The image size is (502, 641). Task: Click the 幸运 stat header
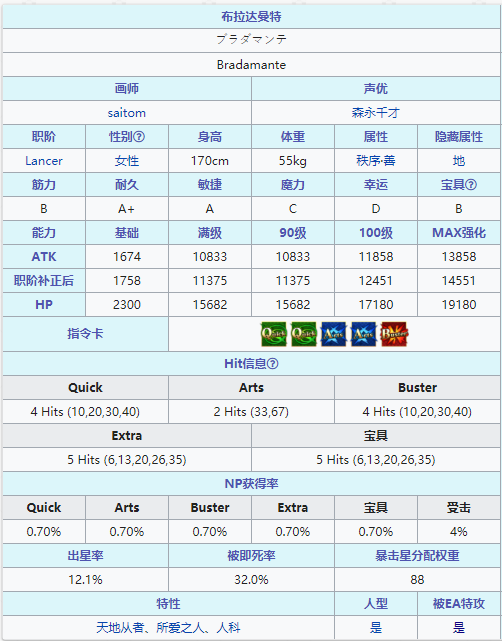point(376,185)
